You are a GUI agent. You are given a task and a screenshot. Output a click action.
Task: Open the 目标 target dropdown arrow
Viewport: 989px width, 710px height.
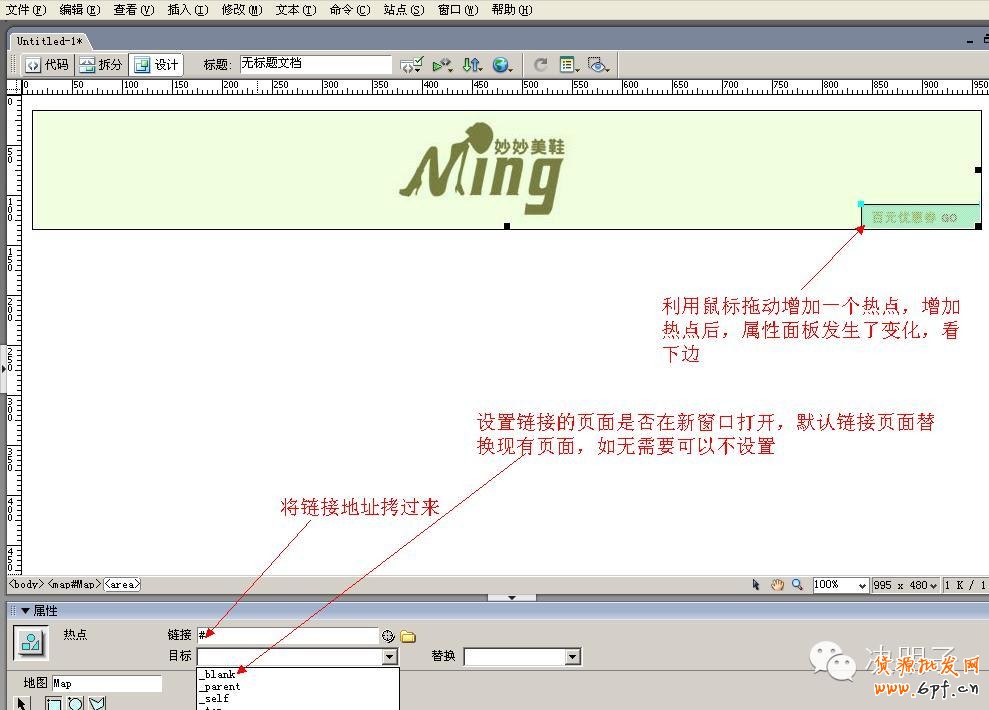(390, 657)
